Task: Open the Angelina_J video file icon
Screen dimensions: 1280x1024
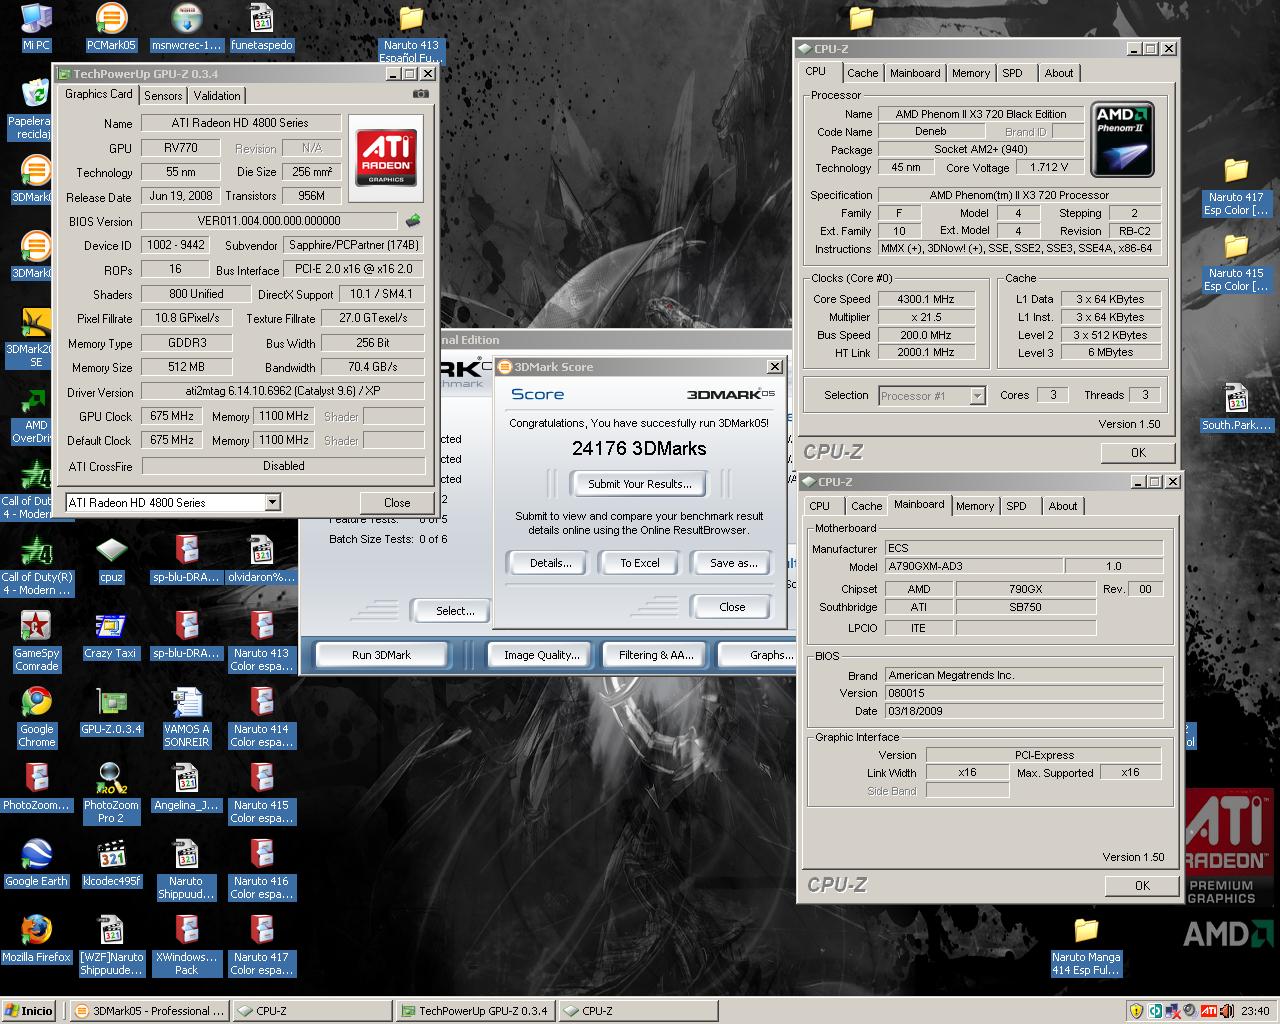Action: tap(186, 788)
